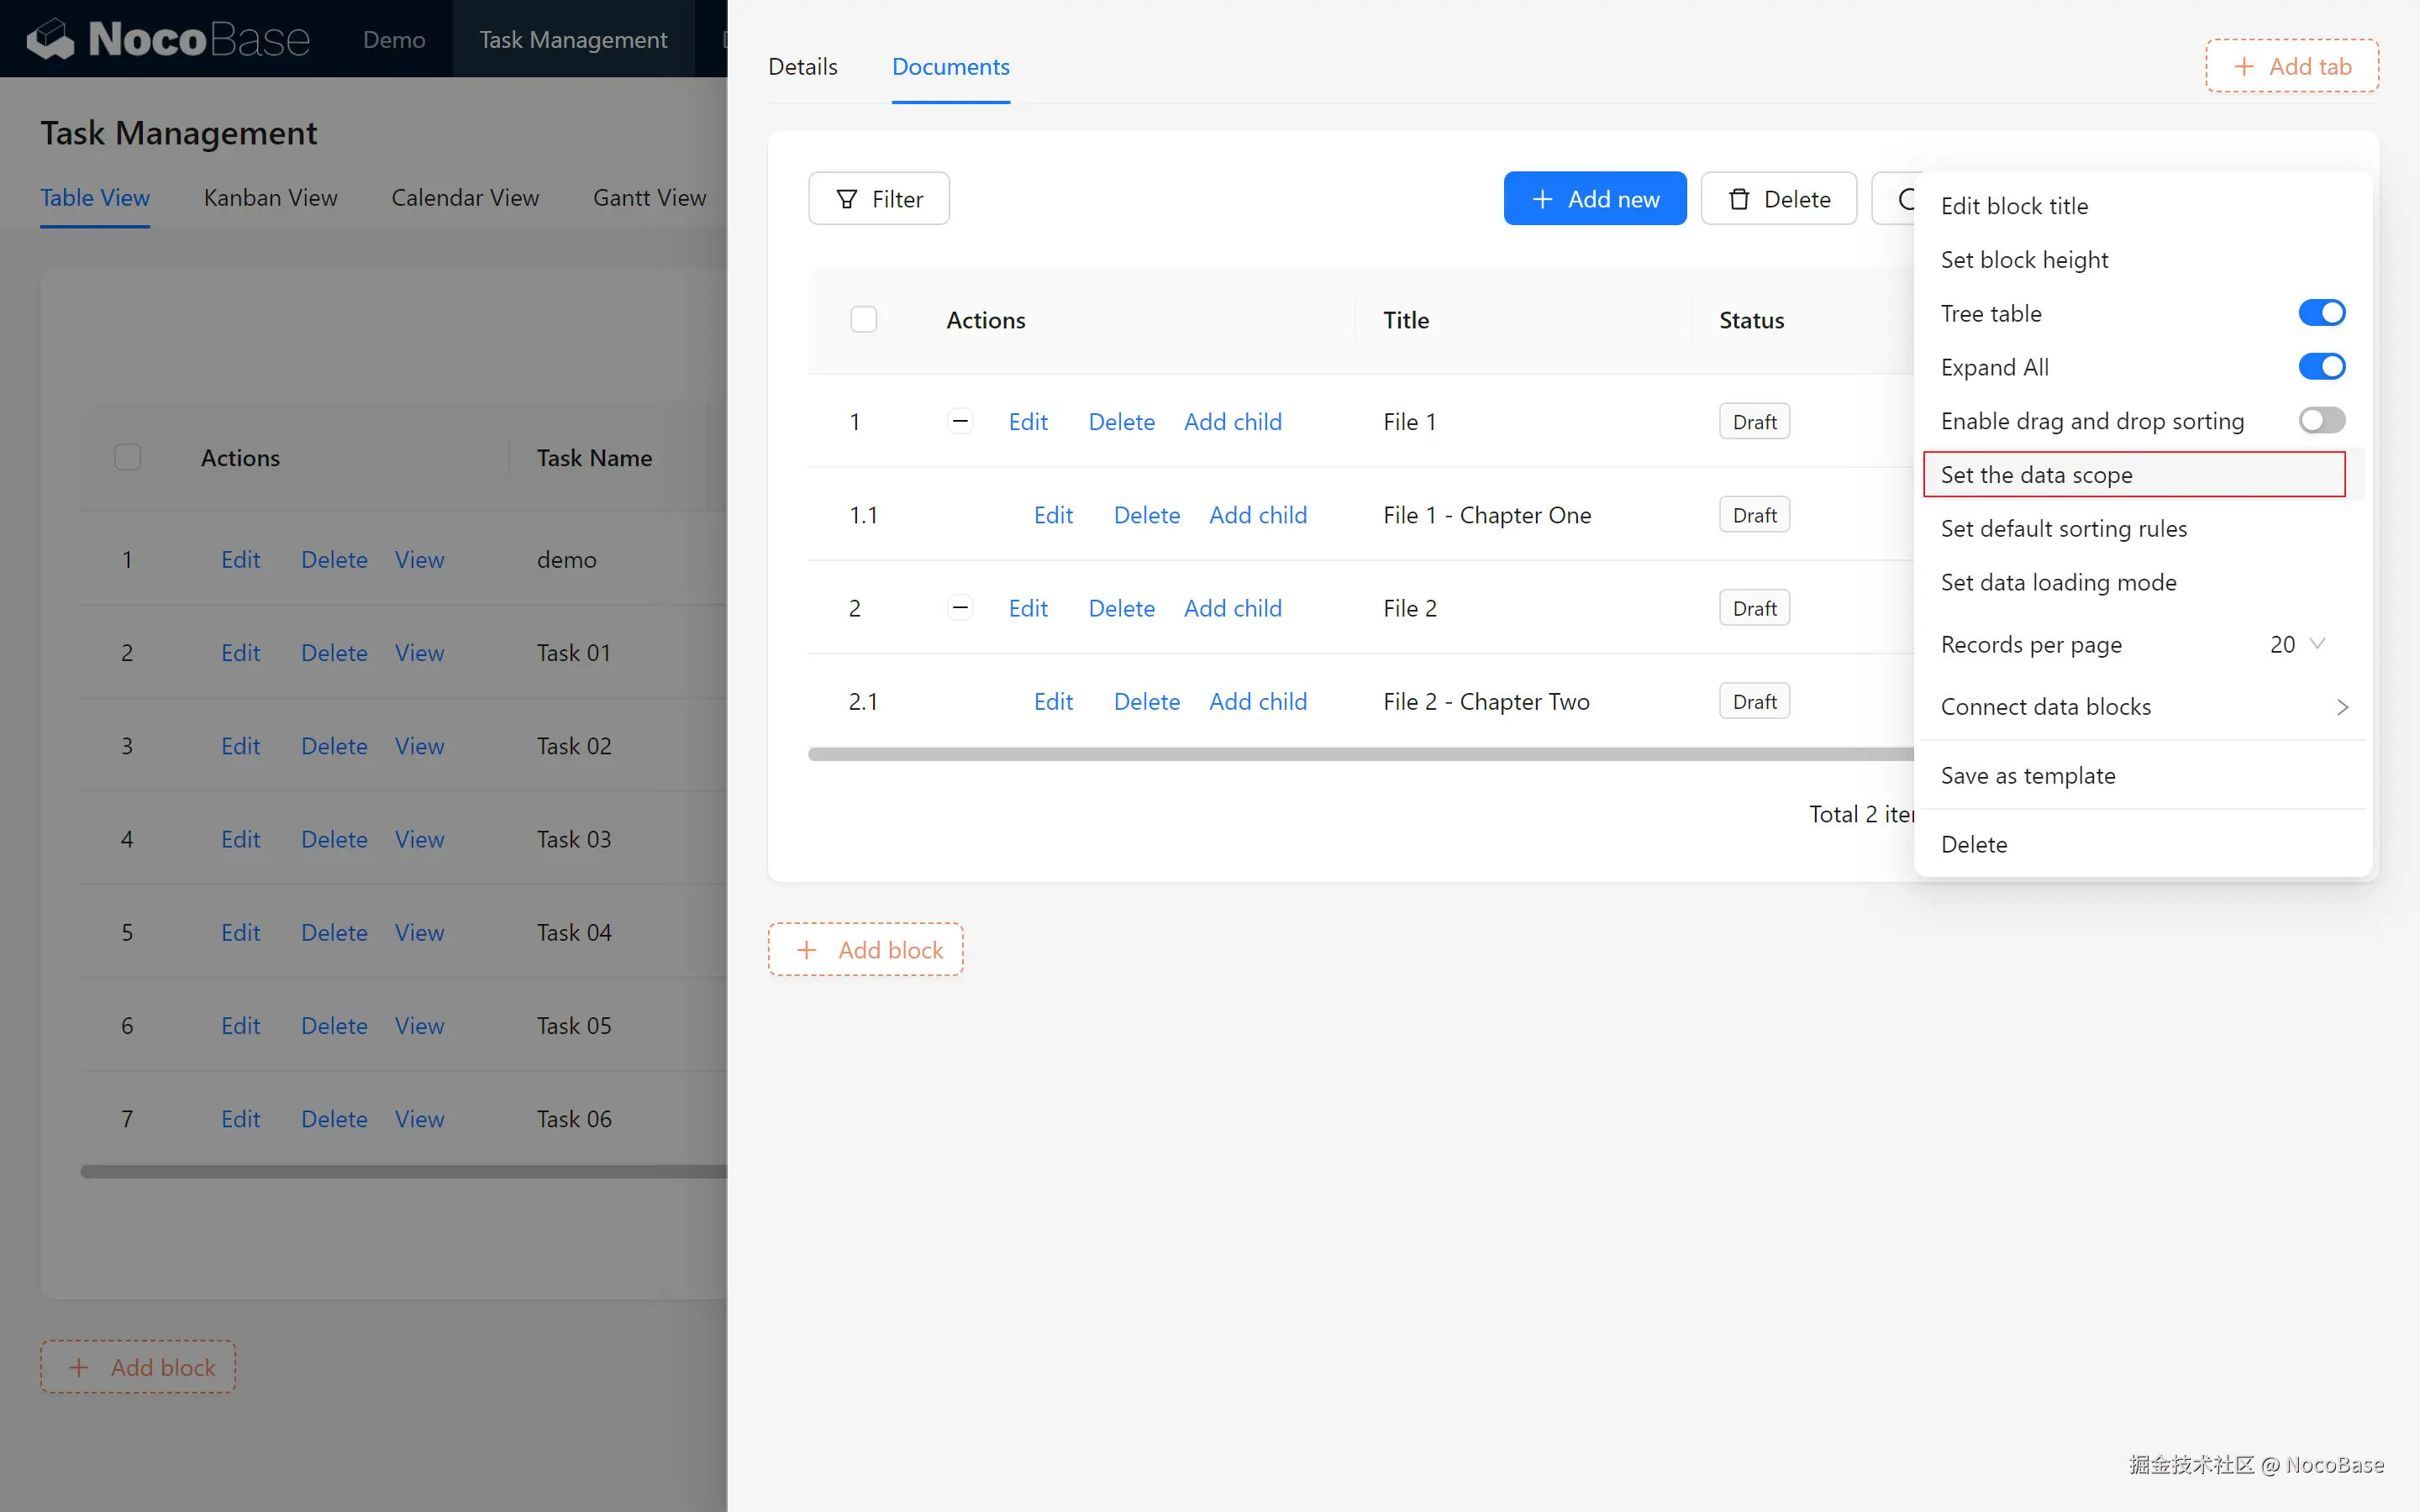Switch to the Details tab
The image size is (2420, 1512).
click(802, 67)
